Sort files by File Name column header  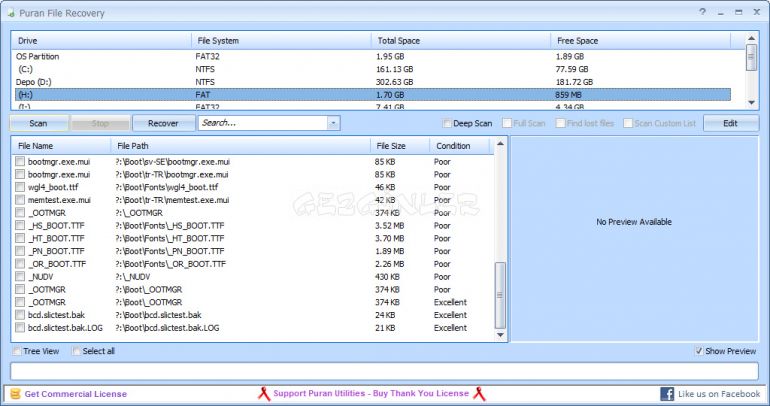[x=61, y=146]
